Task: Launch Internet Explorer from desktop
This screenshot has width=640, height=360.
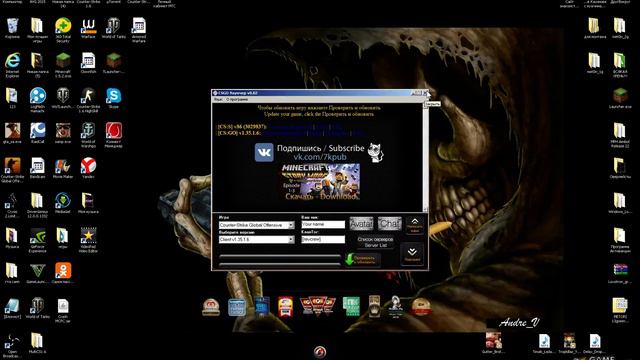Action: pos(12,64)
